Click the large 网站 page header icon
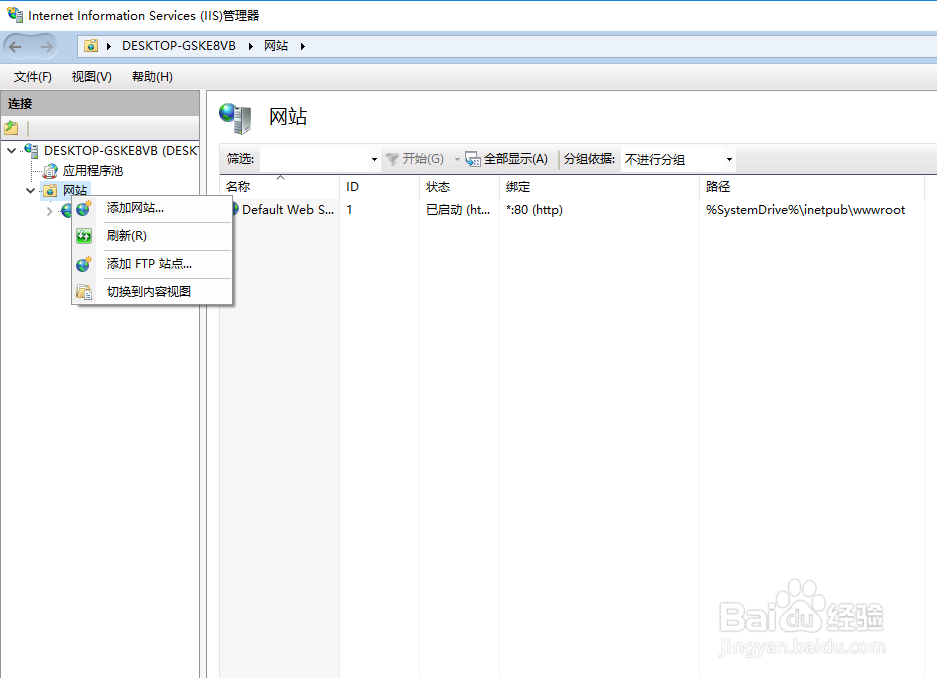The width and height of the screenshot is (937, 679). point(235,118)
